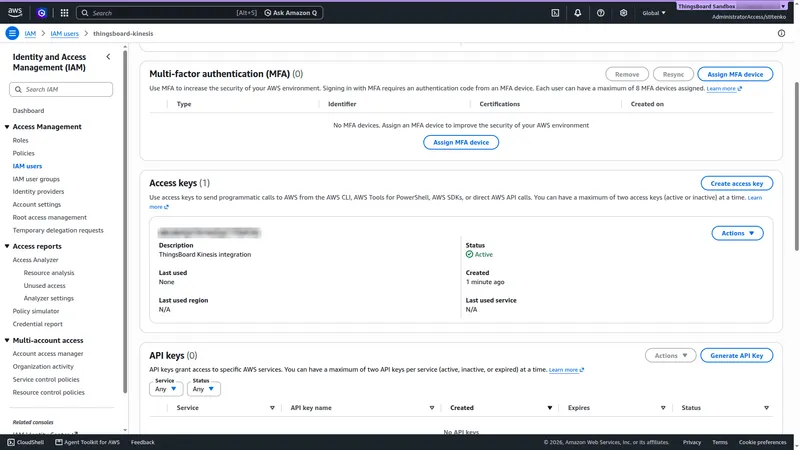The height and width of the screenshot is (450, 800).
Task: Click the Generate API Key button
Action: point(737,356)
